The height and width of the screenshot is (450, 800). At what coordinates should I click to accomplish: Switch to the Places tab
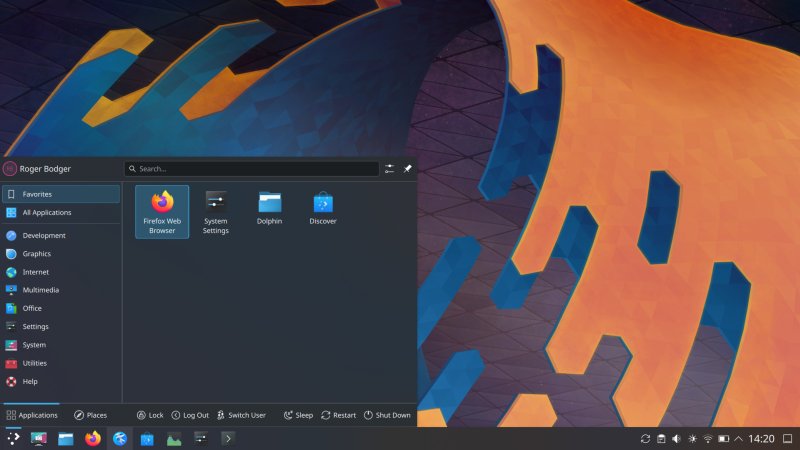click(x=90, y=415)
